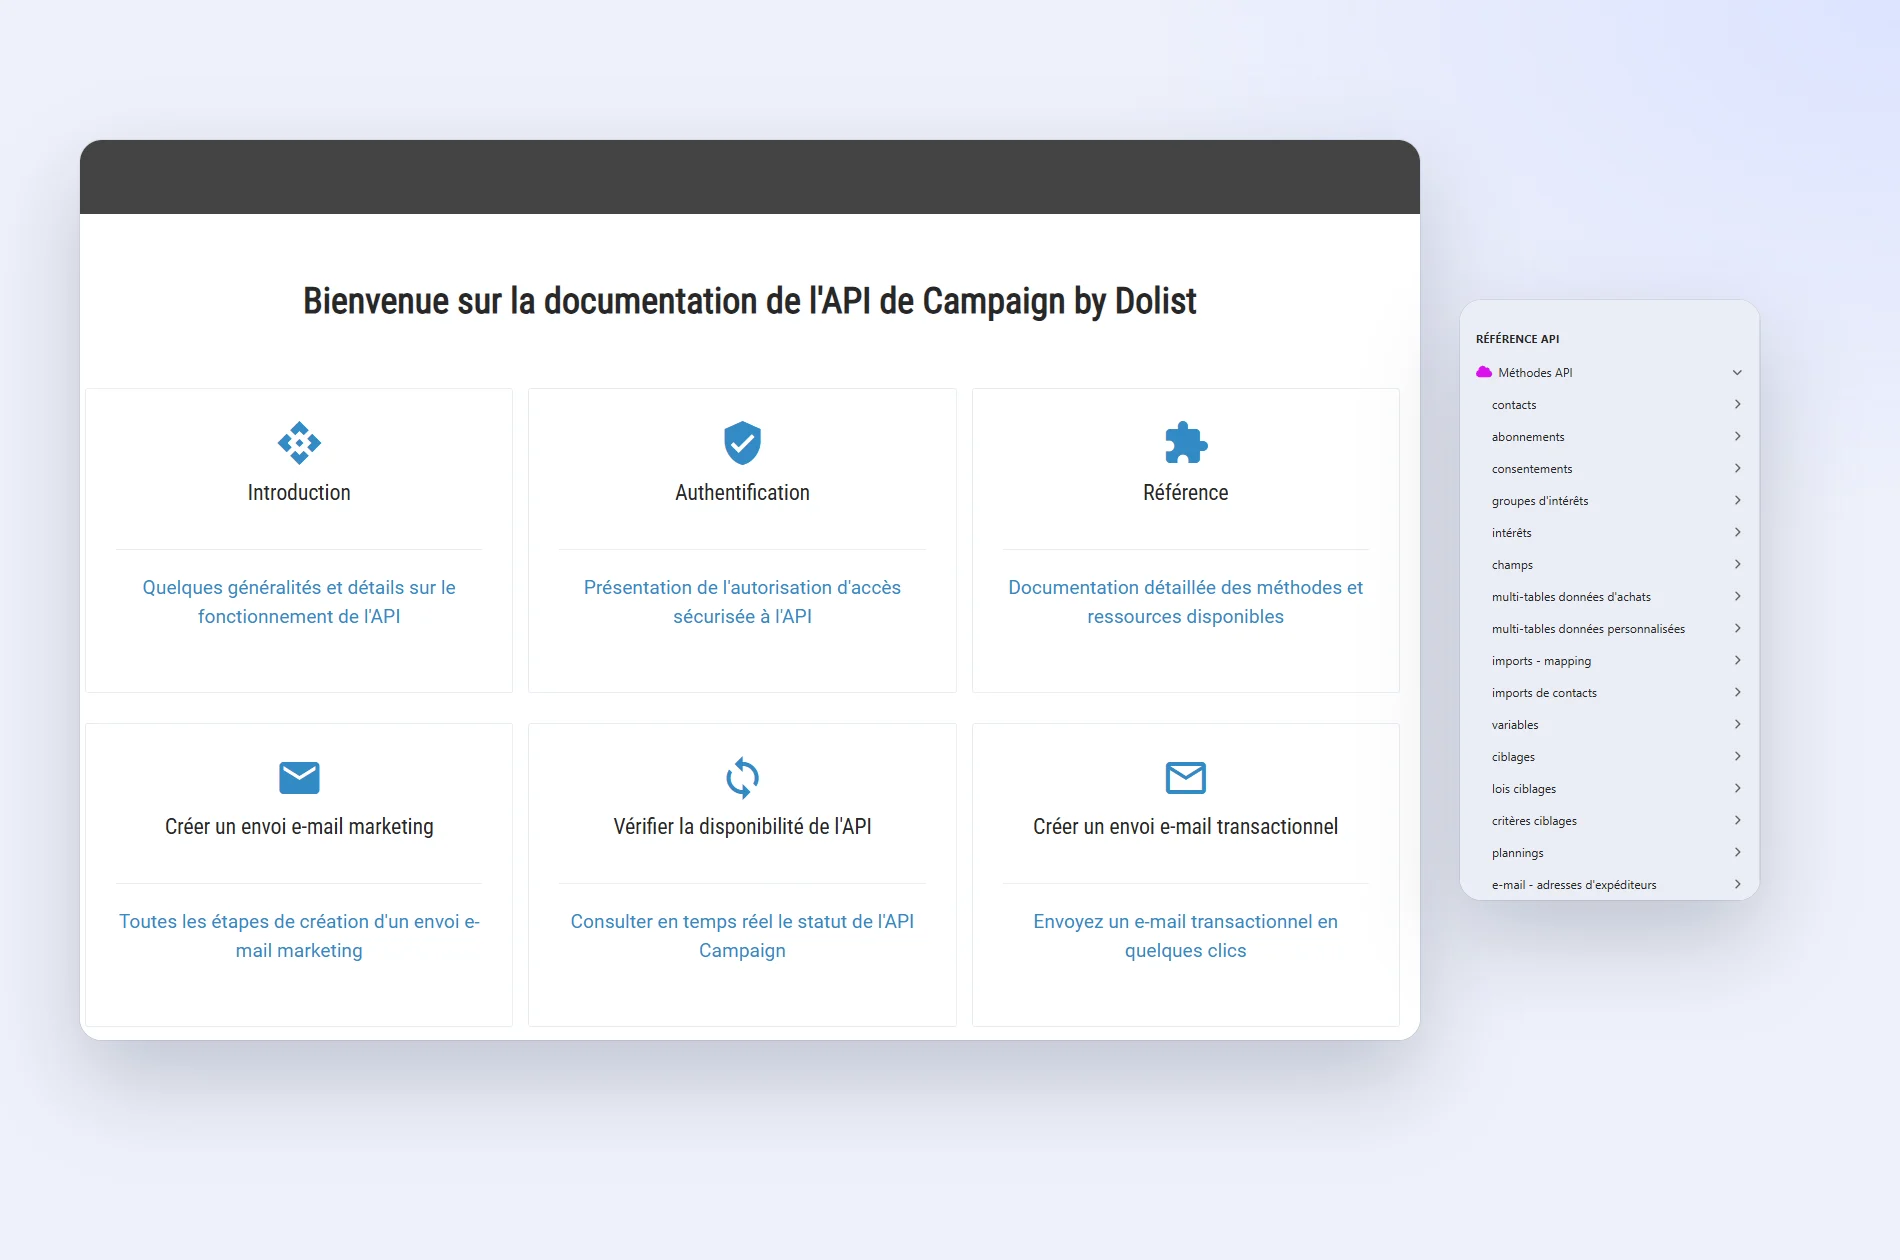Select 'e-mail - adresses d'expéditeurs' entry
Screen dimensions: 1900x1260
point(1574,885)
